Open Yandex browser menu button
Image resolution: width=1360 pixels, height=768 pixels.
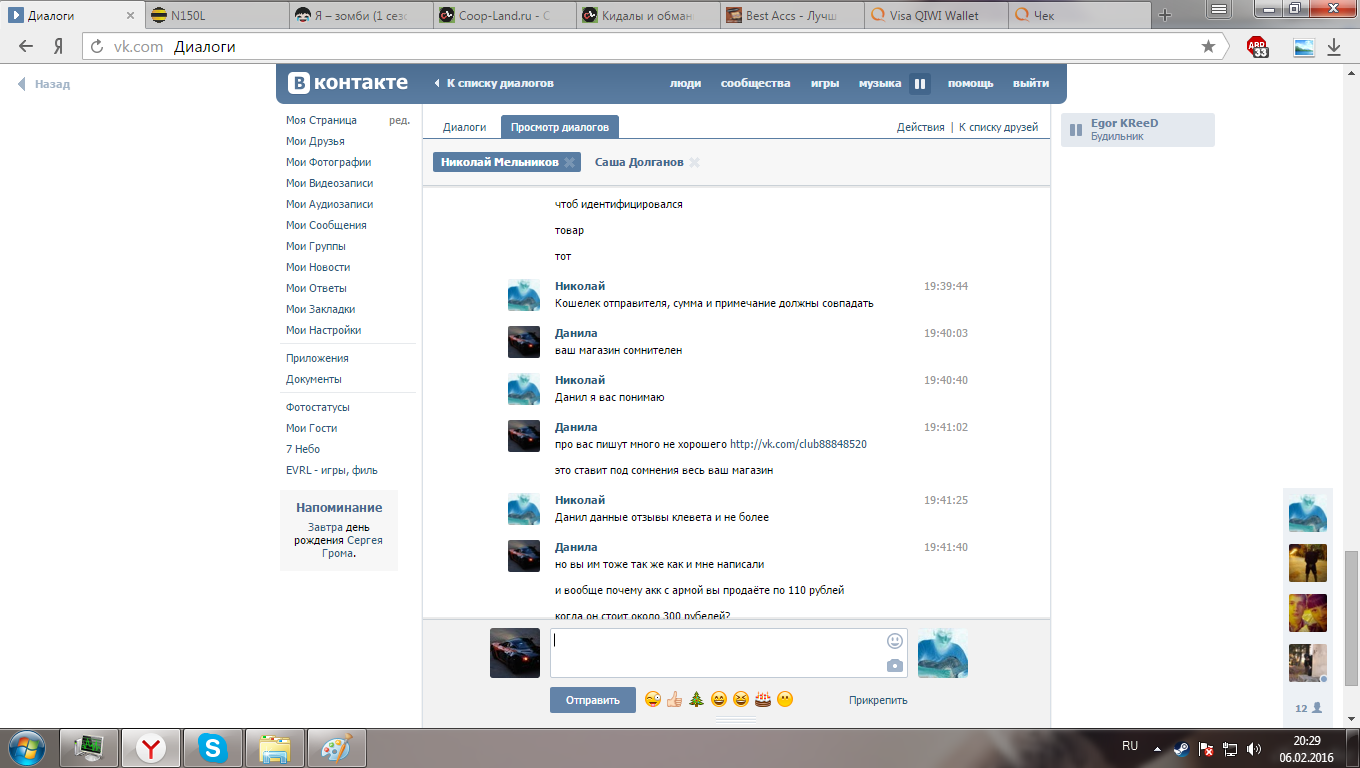point(1219,9)
